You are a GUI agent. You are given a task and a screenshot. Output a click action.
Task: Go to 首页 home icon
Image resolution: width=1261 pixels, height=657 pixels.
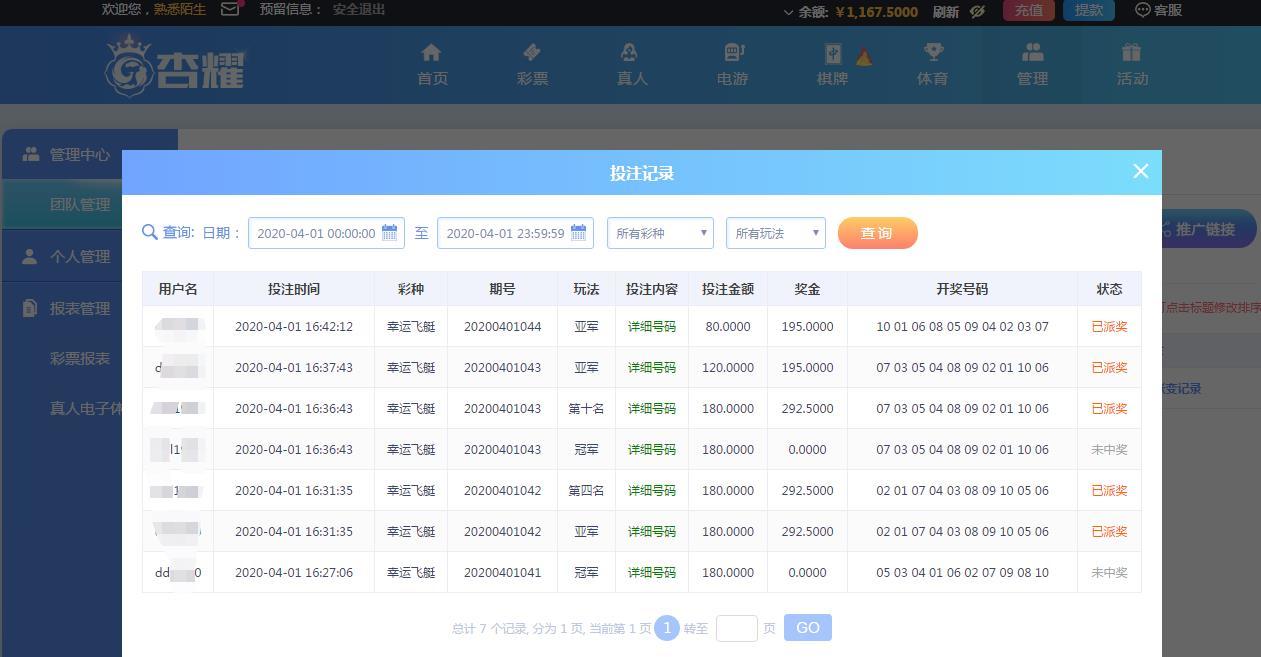coord(431,53)
